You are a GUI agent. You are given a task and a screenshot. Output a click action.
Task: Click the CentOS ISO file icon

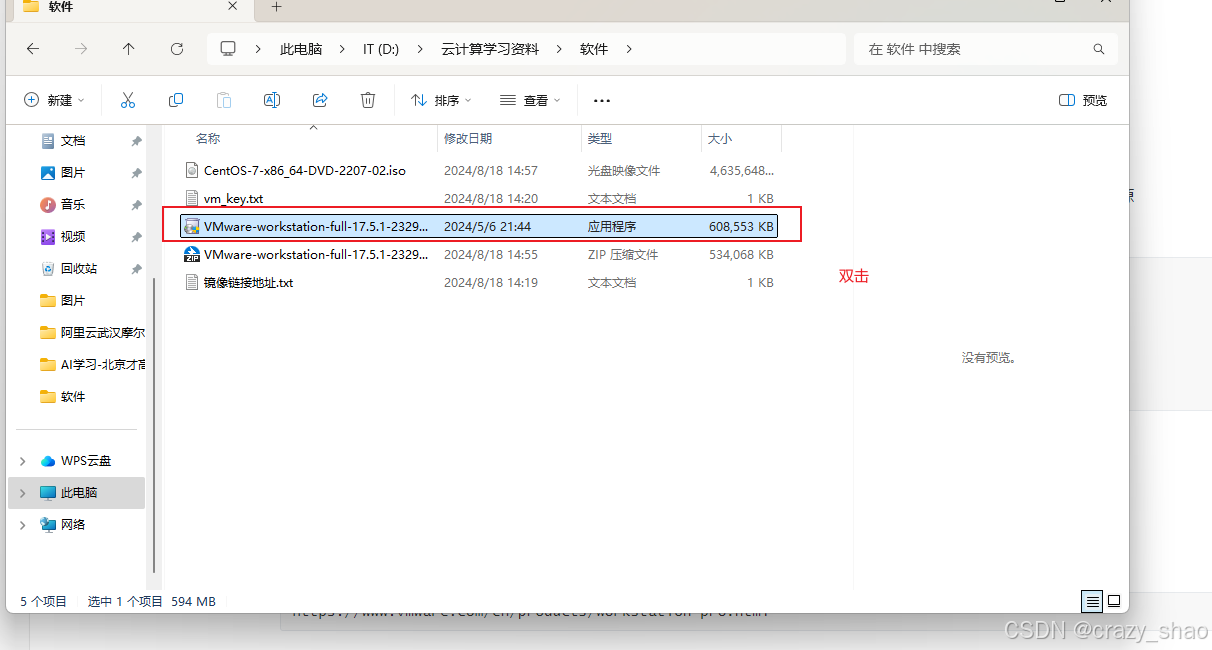[x=193, y=171]
